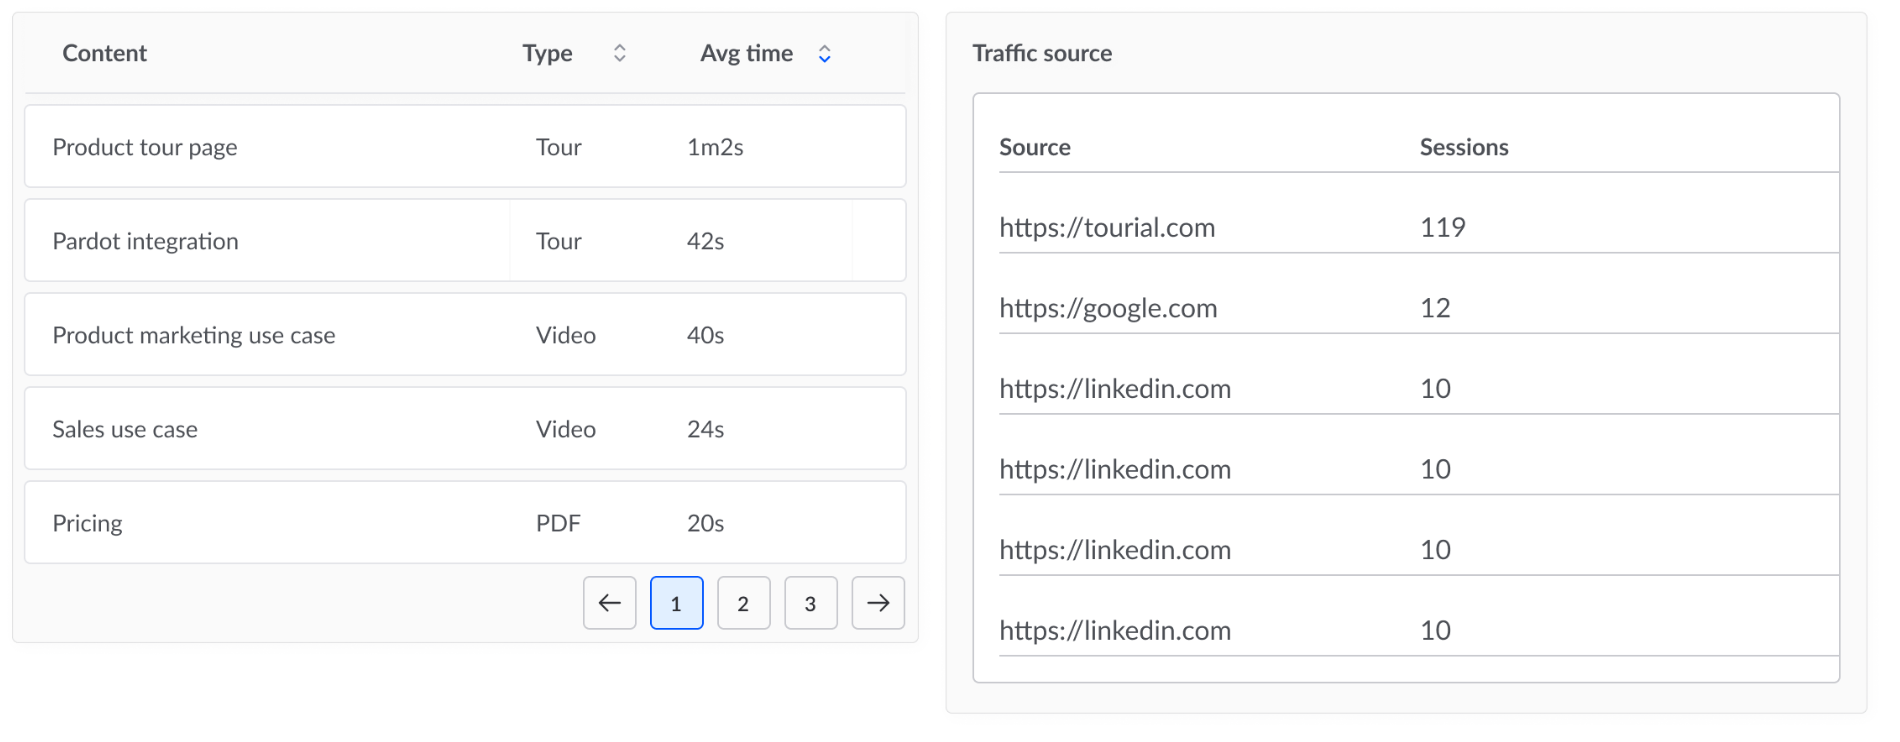The width and height of the screenshot is (1900, 742).
Task: Click the https://tourial.com source link
Action: pos(1107,228)
